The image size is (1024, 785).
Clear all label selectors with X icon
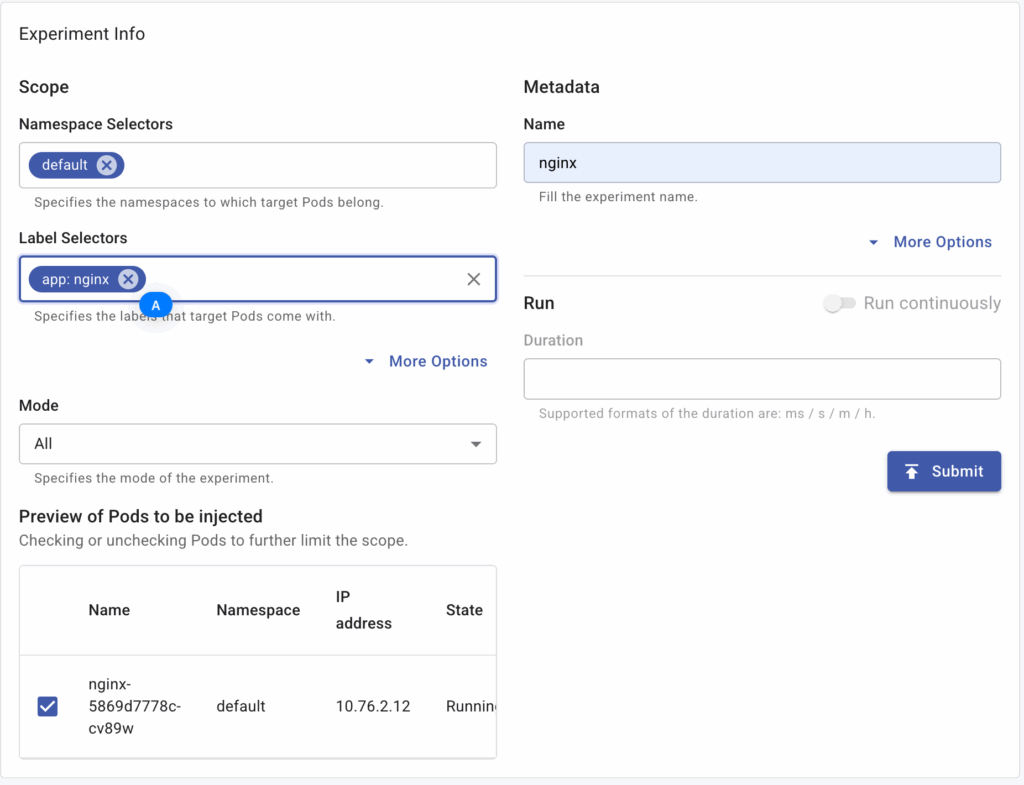473,280
